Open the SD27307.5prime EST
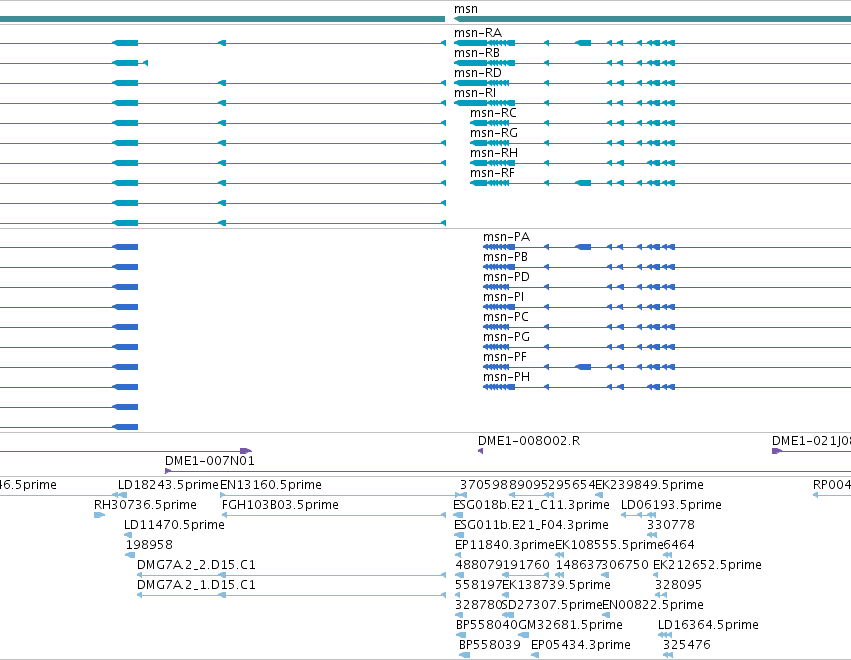The image size is (851, 660). pyautogui.click(x=552, y=605)
